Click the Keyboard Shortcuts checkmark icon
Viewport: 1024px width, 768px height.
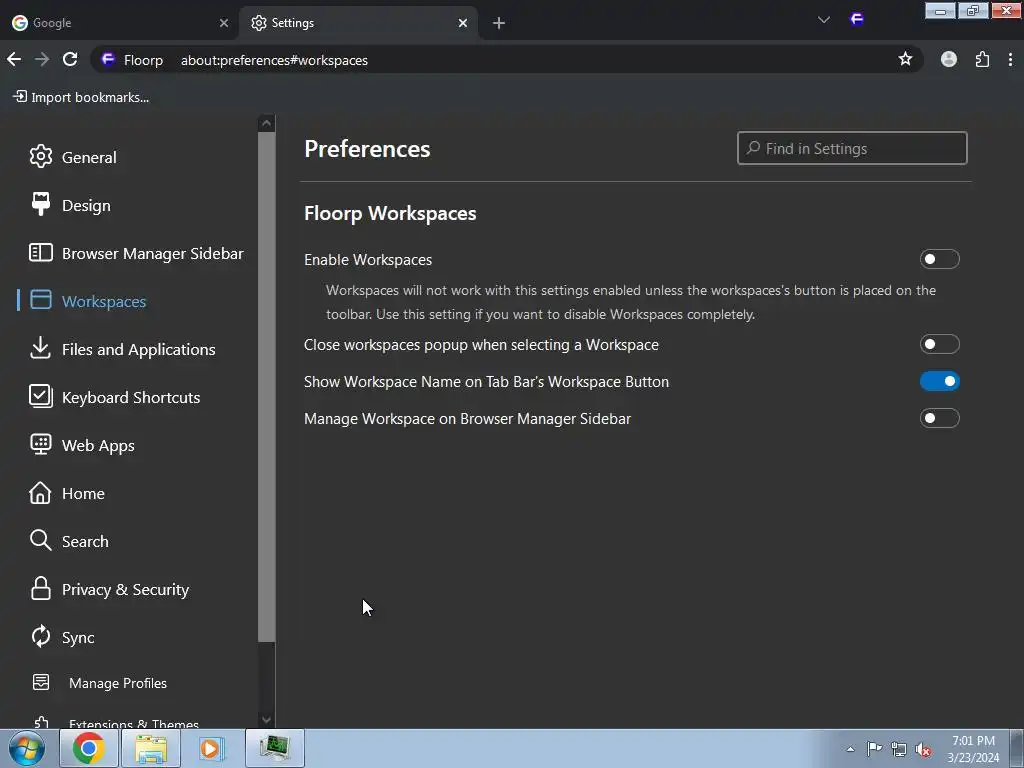point(40,396)
